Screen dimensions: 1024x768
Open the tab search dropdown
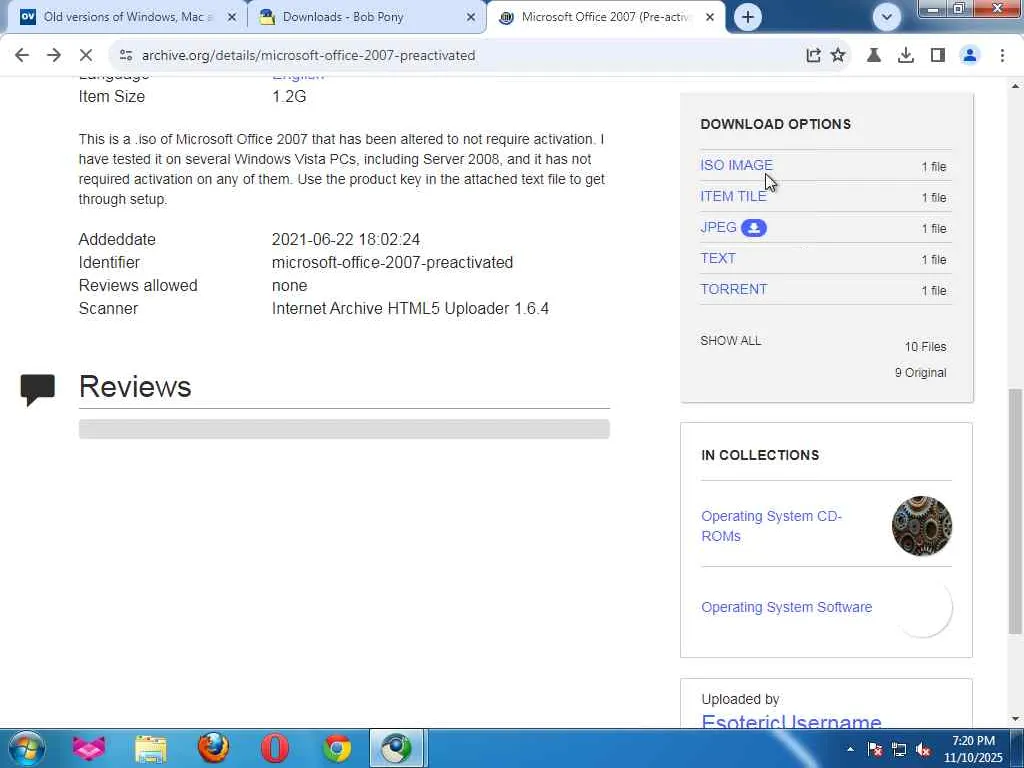(x=887, y=17)
